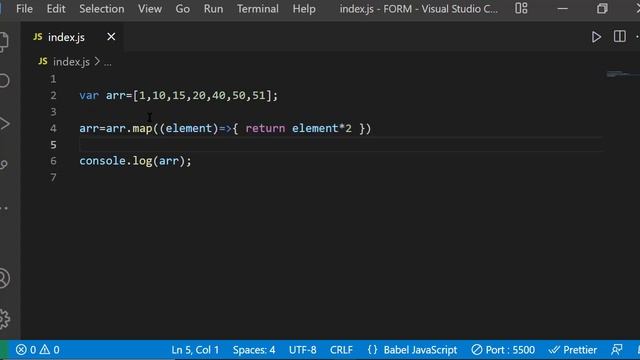Open the Go menu
The height and width of the screenshot is (360, 640).
(x=182, y=9)
